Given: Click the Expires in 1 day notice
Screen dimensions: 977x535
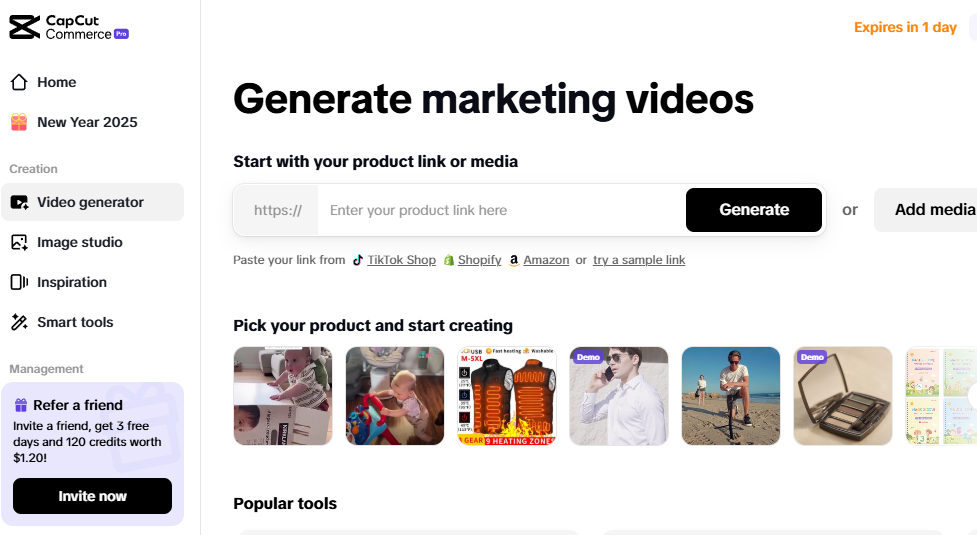Looking at the screenshot, I should (905, 27).
